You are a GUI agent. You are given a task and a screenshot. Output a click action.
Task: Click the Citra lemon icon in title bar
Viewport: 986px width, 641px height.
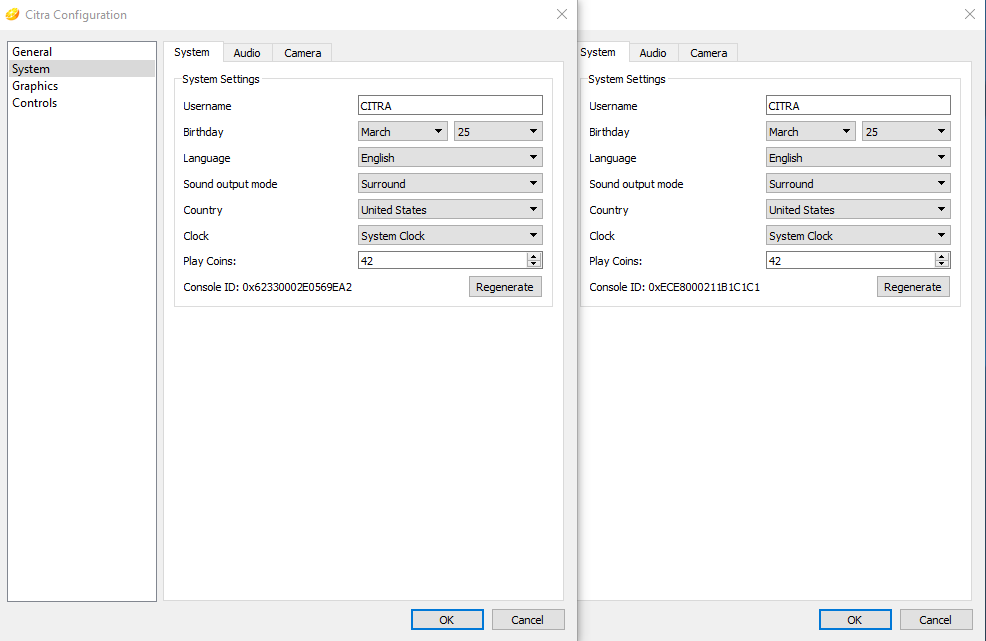pyautogui.click(x=12, y=14)
